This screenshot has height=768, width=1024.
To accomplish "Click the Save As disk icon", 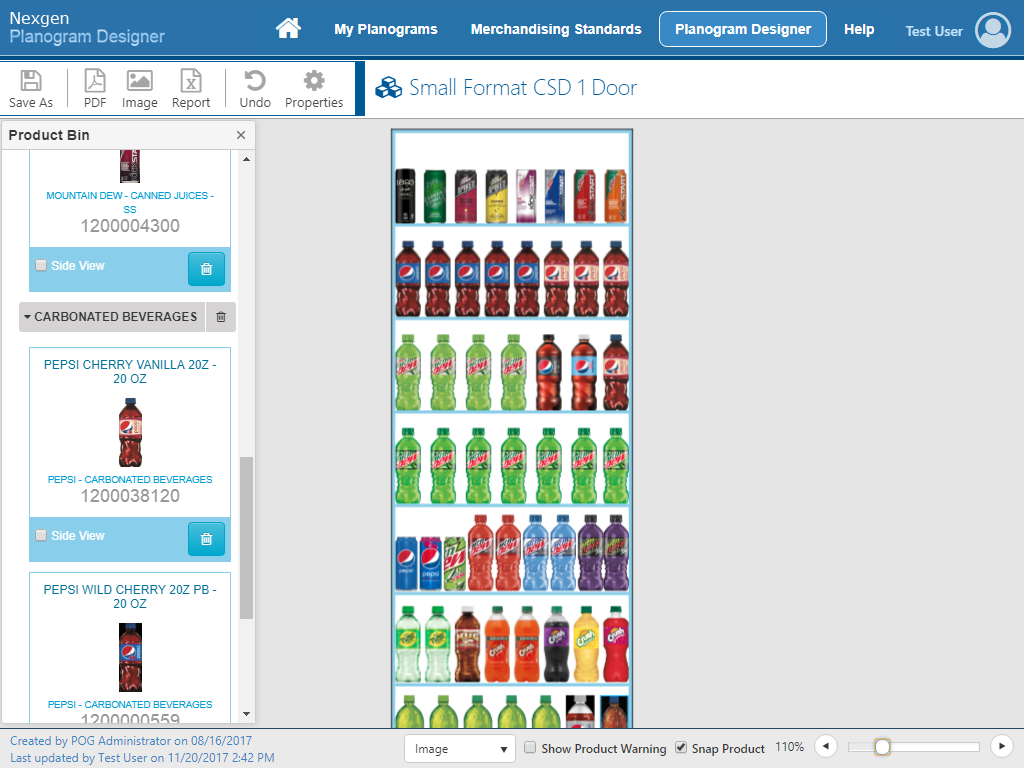I will pos(31,81).
